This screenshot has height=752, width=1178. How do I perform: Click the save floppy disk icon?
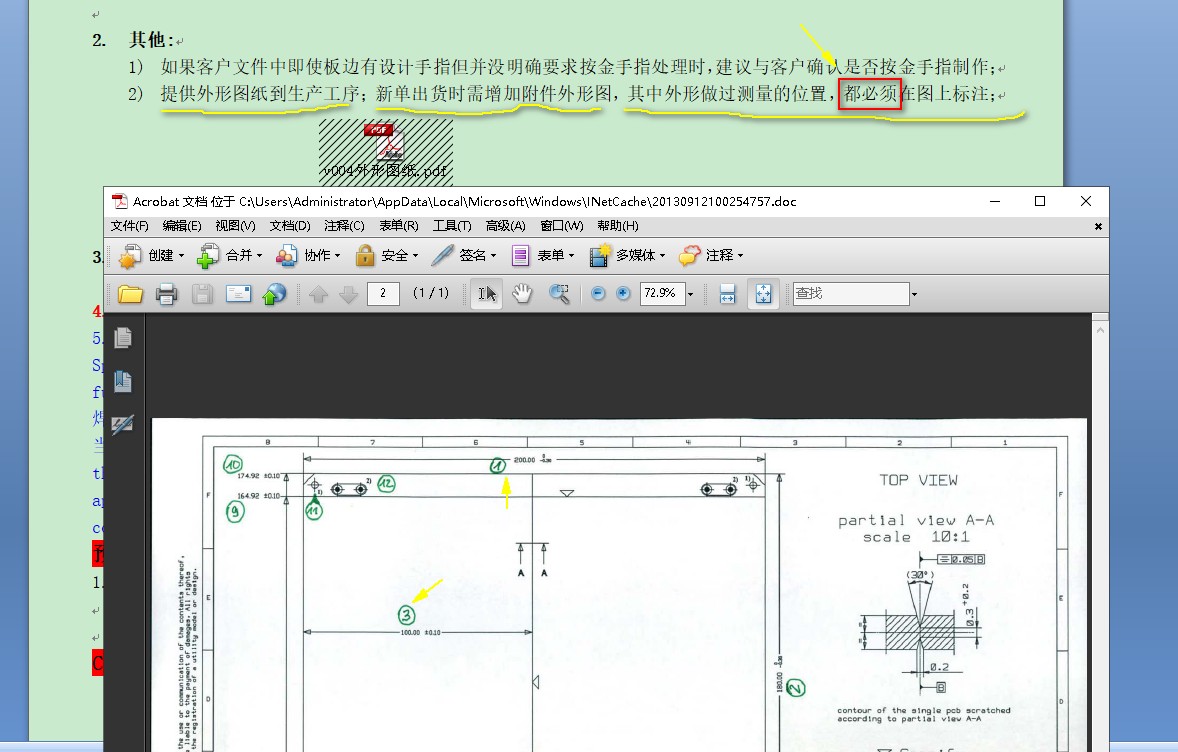click(202, 294)
